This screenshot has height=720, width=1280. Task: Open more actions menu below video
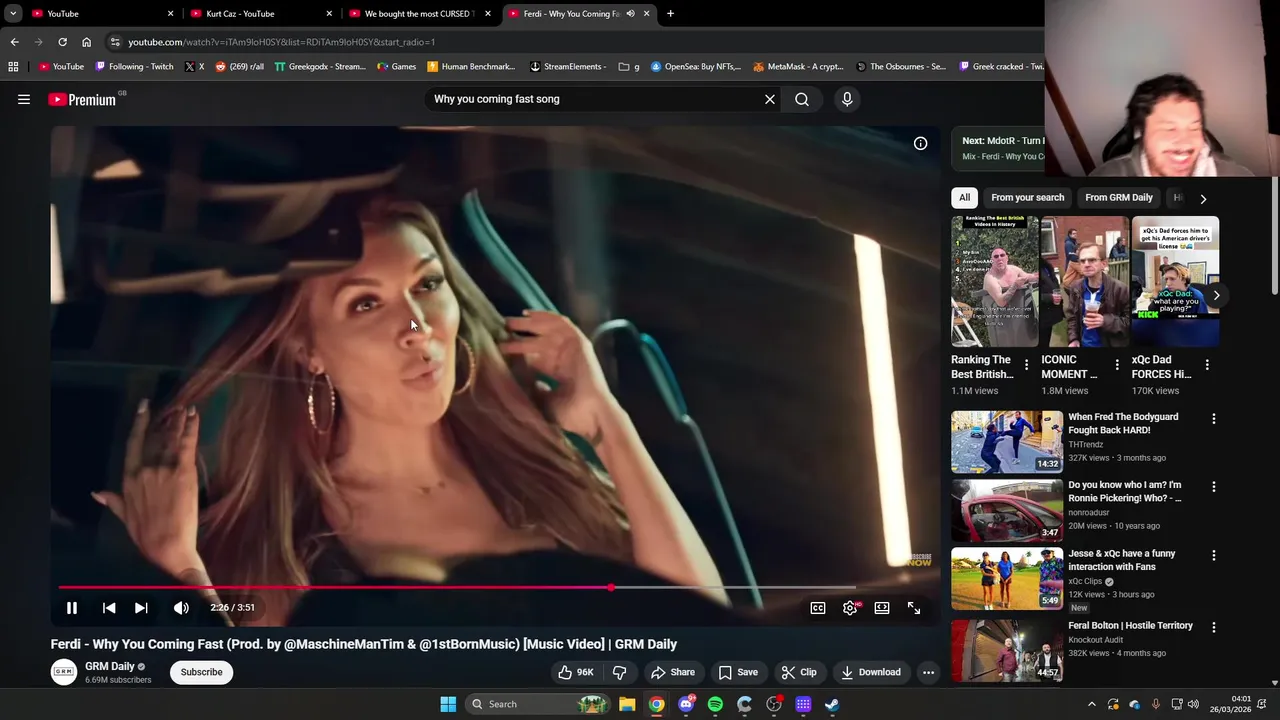coord(928,672)
